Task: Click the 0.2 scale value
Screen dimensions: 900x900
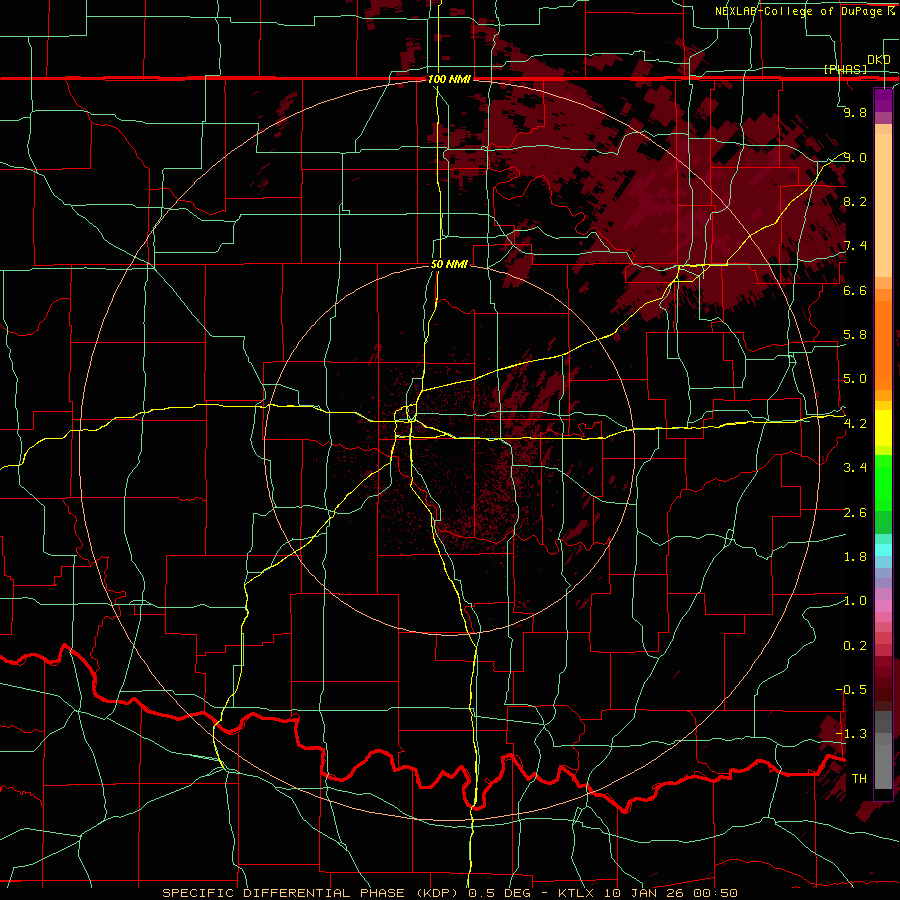Action: point(855,646)
